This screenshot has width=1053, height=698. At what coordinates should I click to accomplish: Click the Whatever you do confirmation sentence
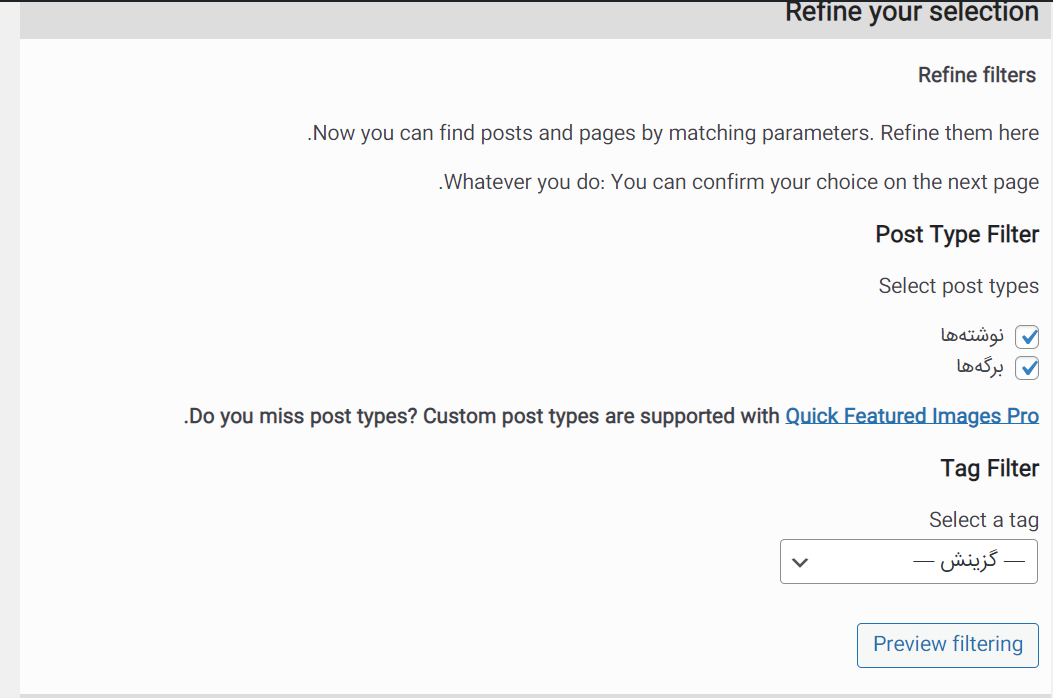(x=739, y=182)
